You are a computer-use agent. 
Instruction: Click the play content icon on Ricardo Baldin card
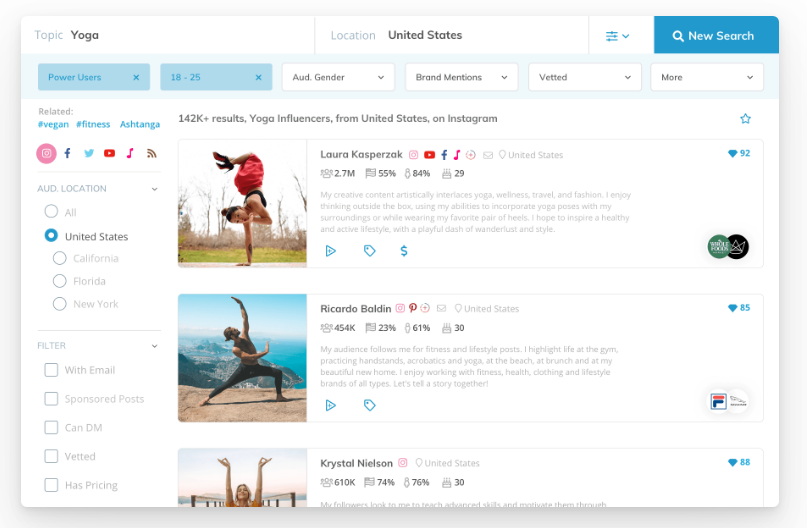(330, 405)
